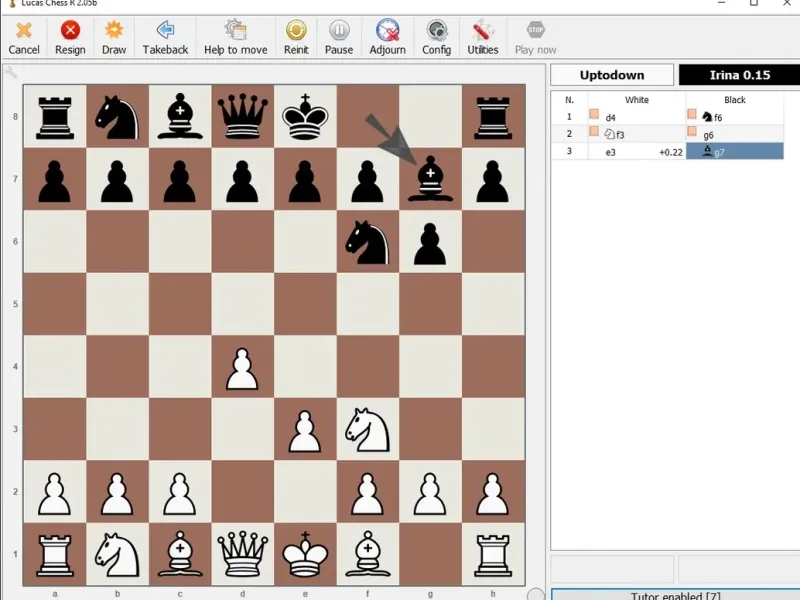Select the white pawn on d4

coord(242,369)
